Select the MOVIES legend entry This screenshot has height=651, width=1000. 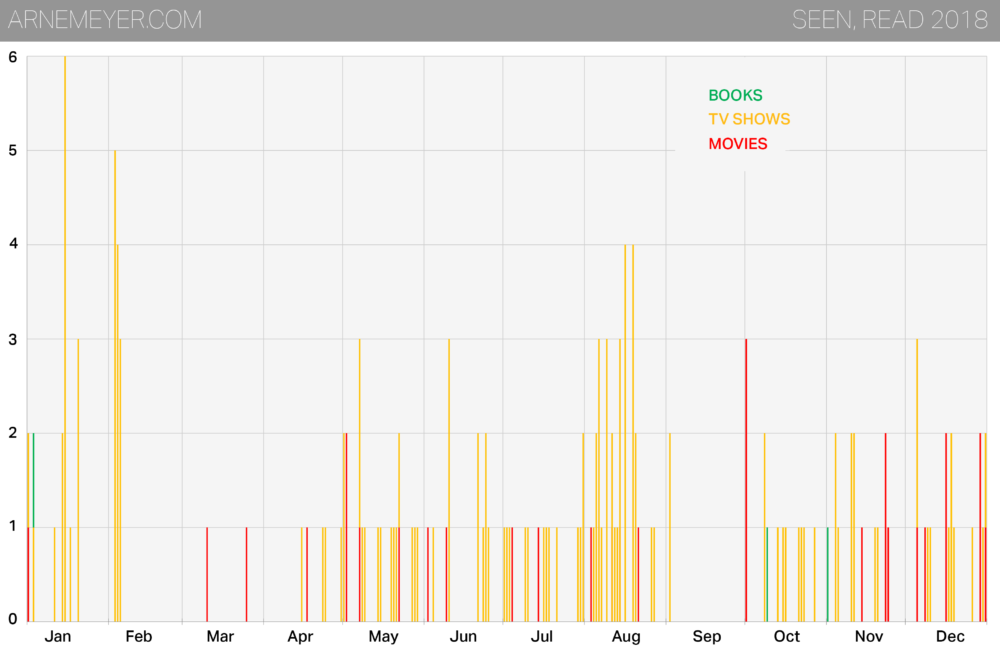point(738,143)
